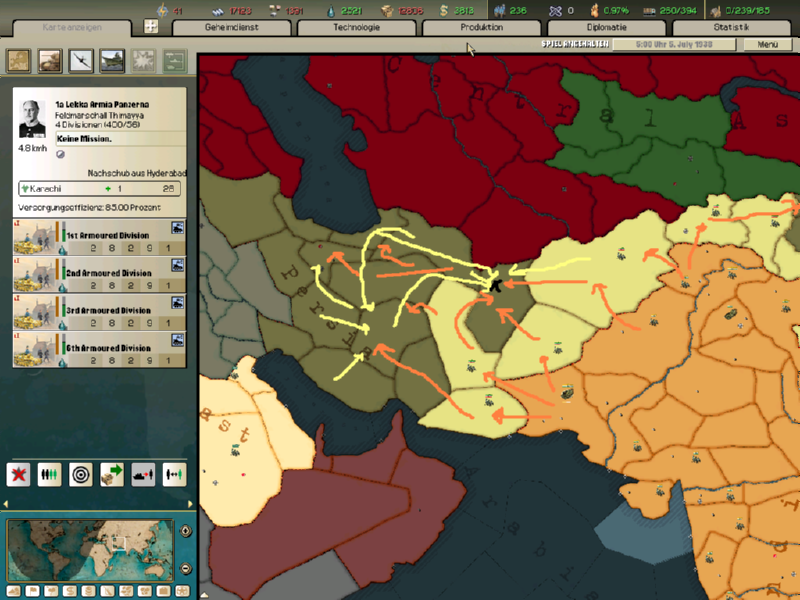Click the Nachschub aus Hyderabad text

pos(137,173)
